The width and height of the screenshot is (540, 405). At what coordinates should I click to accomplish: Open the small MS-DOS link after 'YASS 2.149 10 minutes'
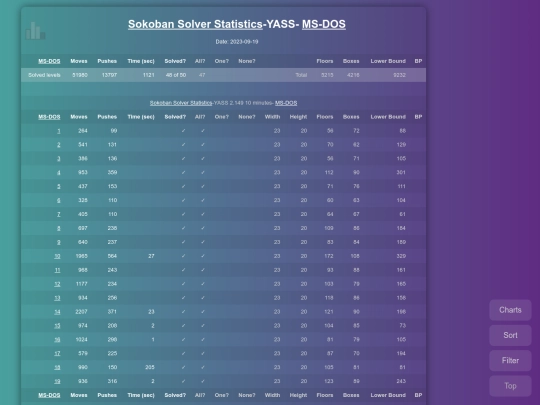[286, 103]
